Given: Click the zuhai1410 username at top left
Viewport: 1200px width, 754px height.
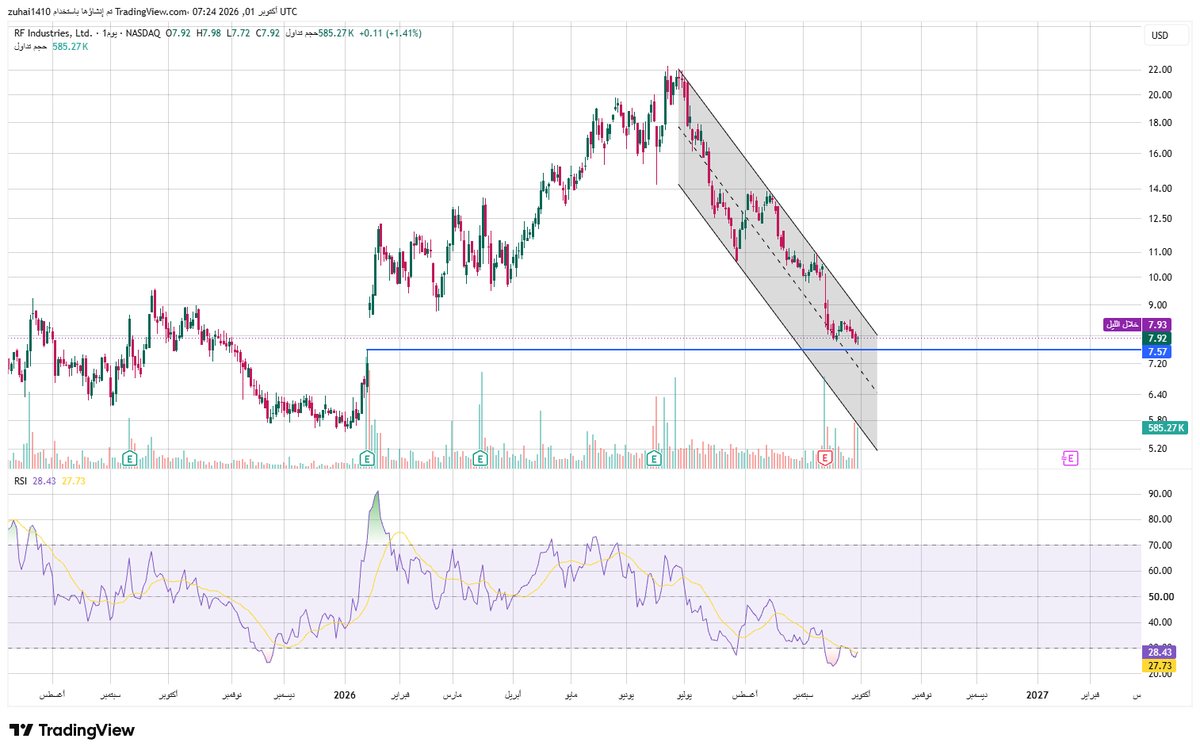Looking at the screenshot, I should coord(28,11).
